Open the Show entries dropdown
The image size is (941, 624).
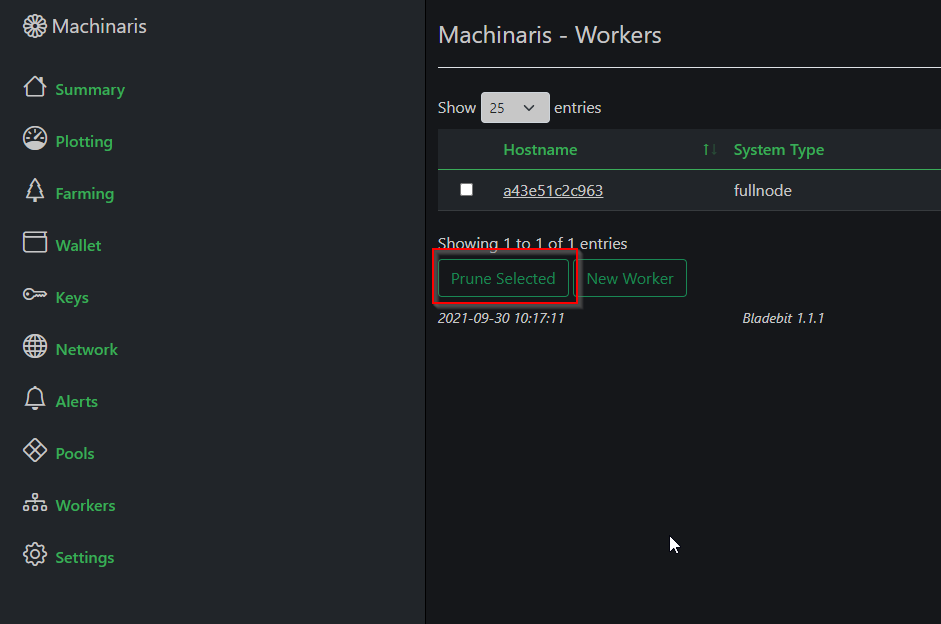515,107
